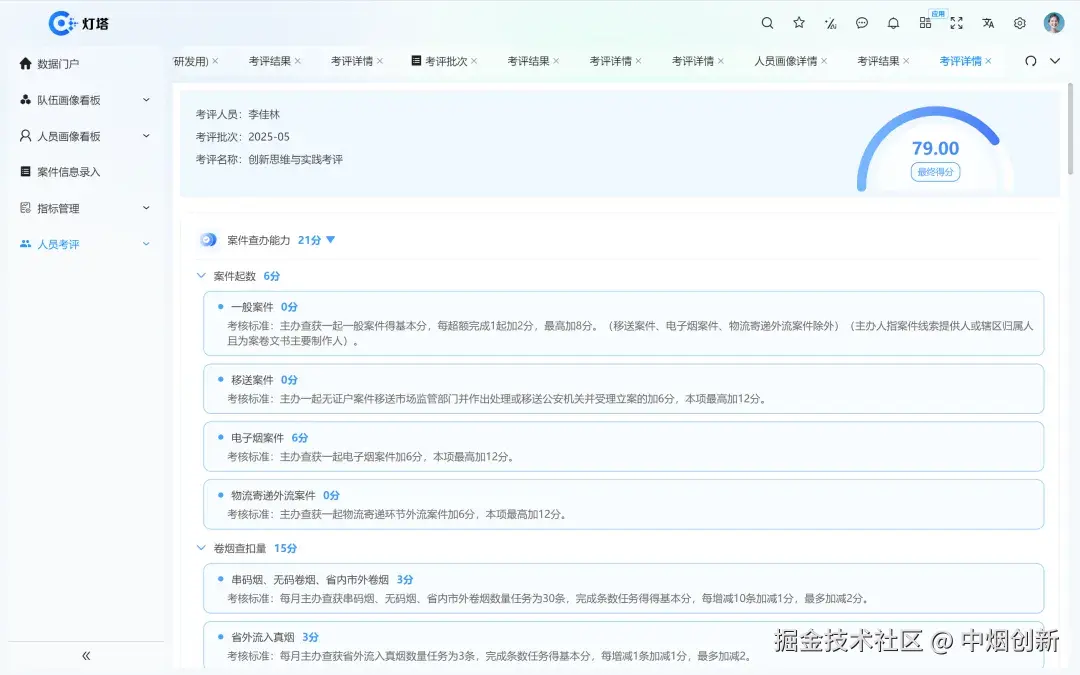Open the notifications bell icon

(x=893, y=22)
